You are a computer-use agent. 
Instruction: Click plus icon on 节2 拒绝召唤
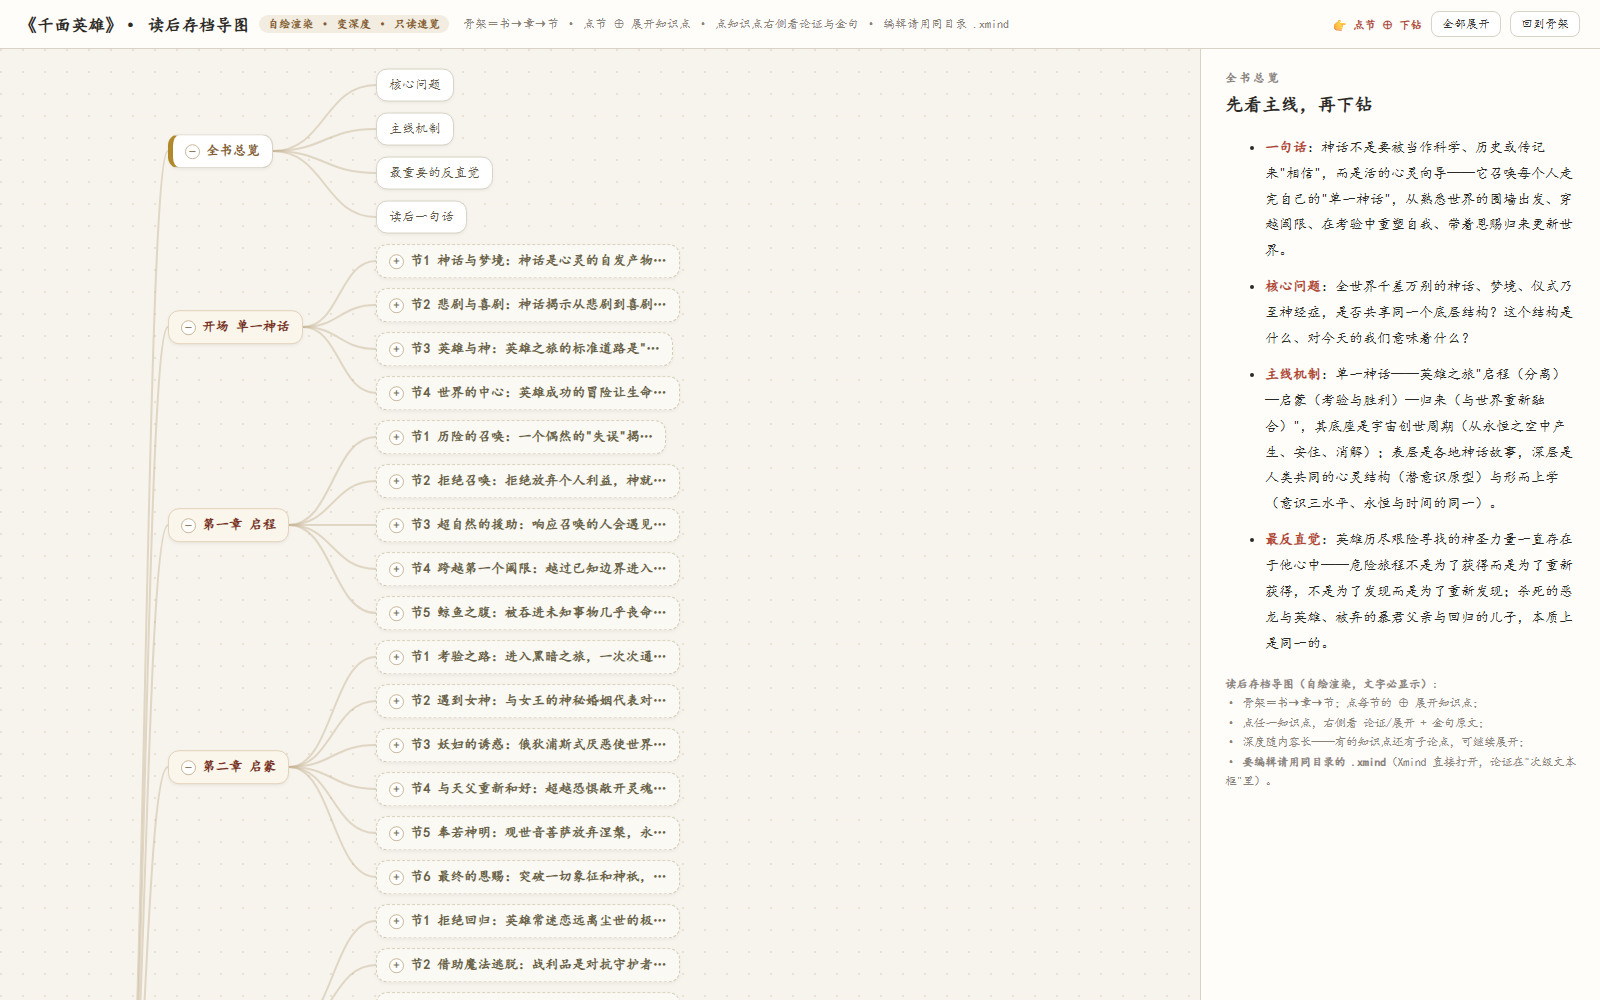pyautogui.click(x=396, y=481)
